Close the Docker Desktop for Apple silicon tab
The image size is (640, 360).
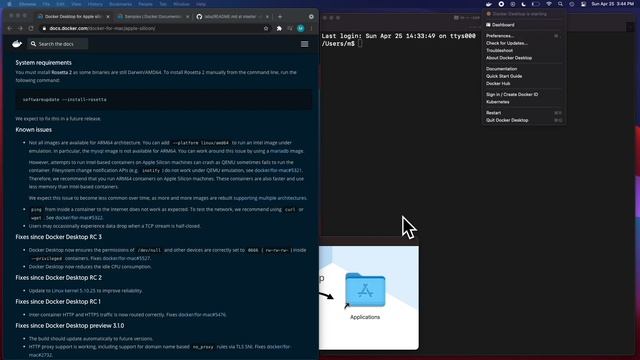pos(108,17)
